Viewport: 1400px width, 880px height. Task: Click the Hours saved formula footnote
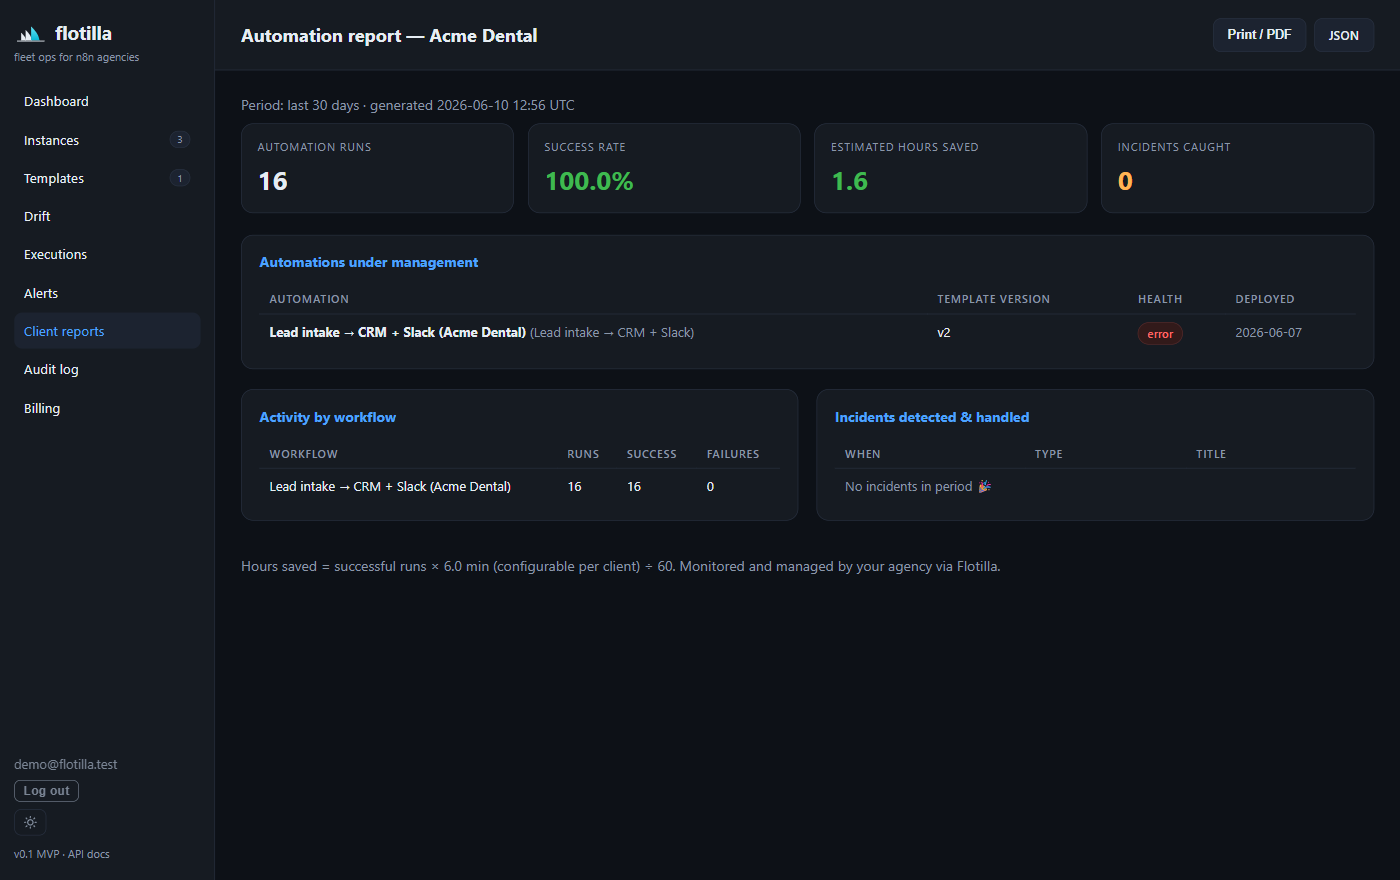tap(620, 566)
